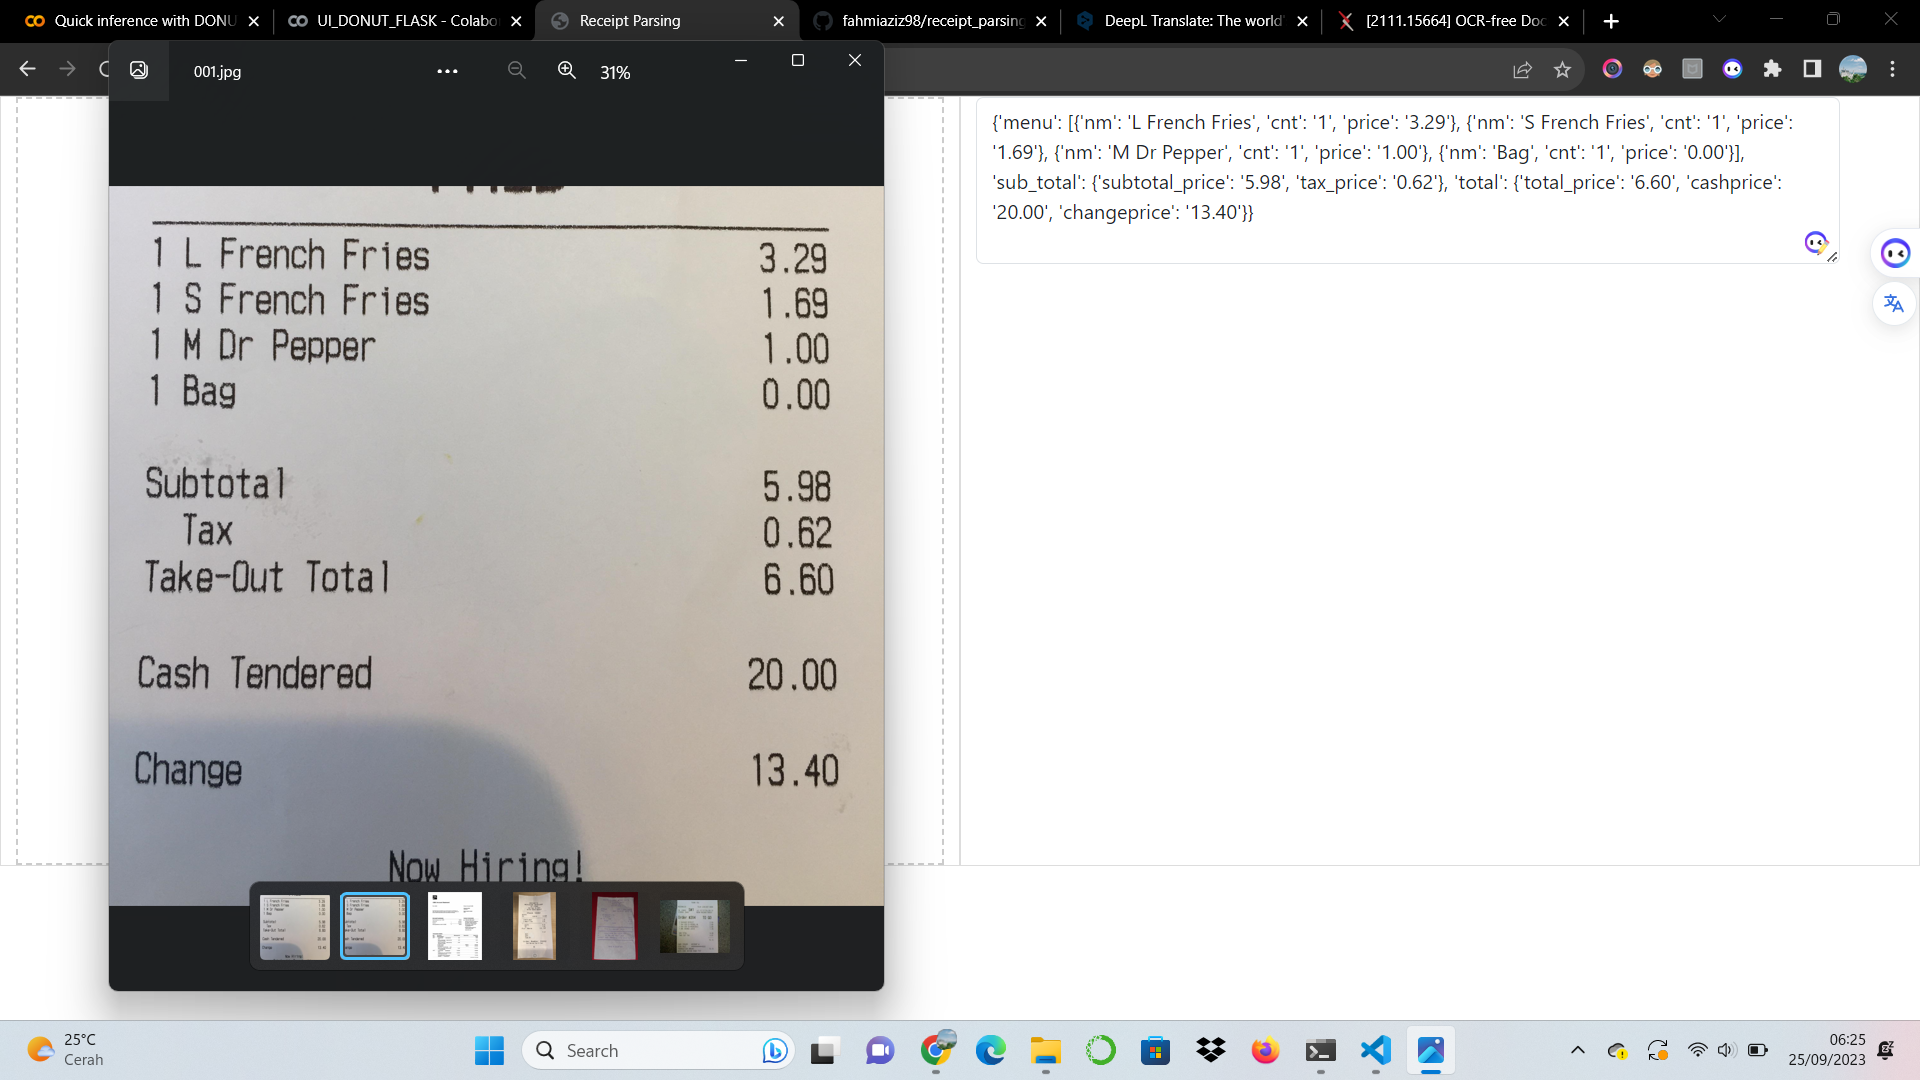Open the Chrome menu with three dots

pos(1892,68)
